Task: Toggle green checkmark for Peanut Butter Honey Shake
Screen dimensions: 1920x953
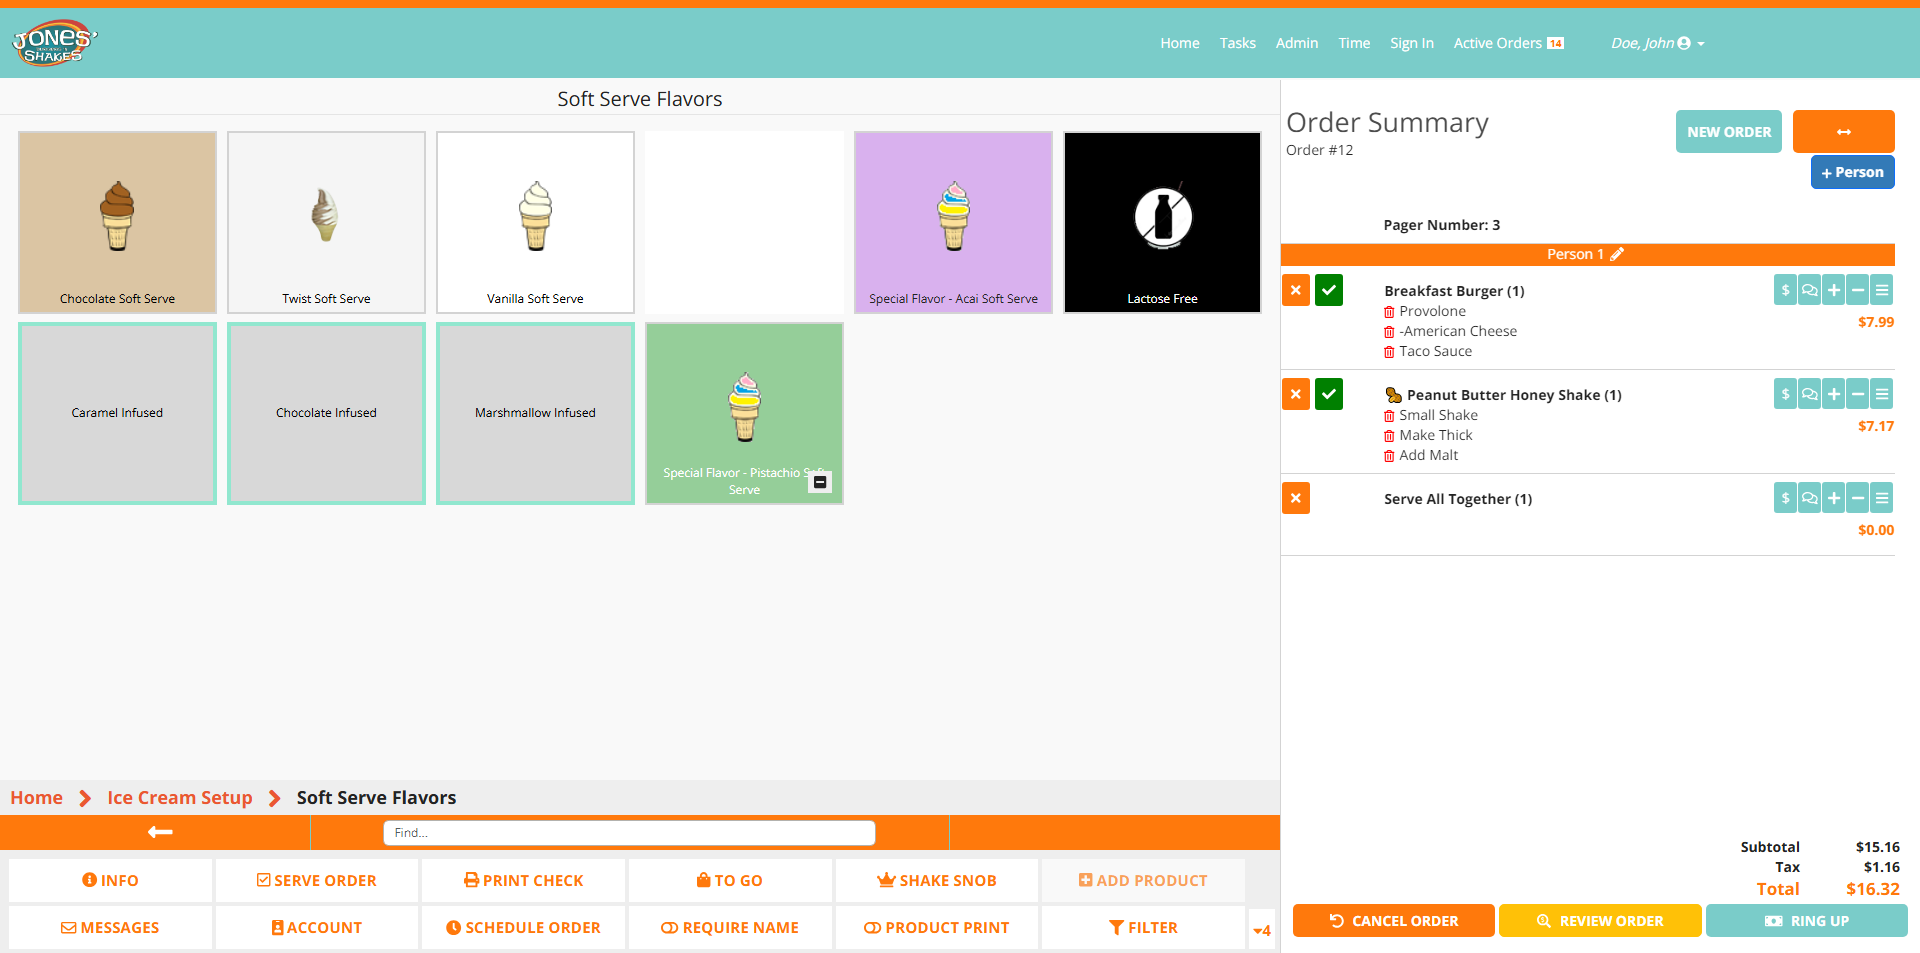Action: pos(1329,394)
